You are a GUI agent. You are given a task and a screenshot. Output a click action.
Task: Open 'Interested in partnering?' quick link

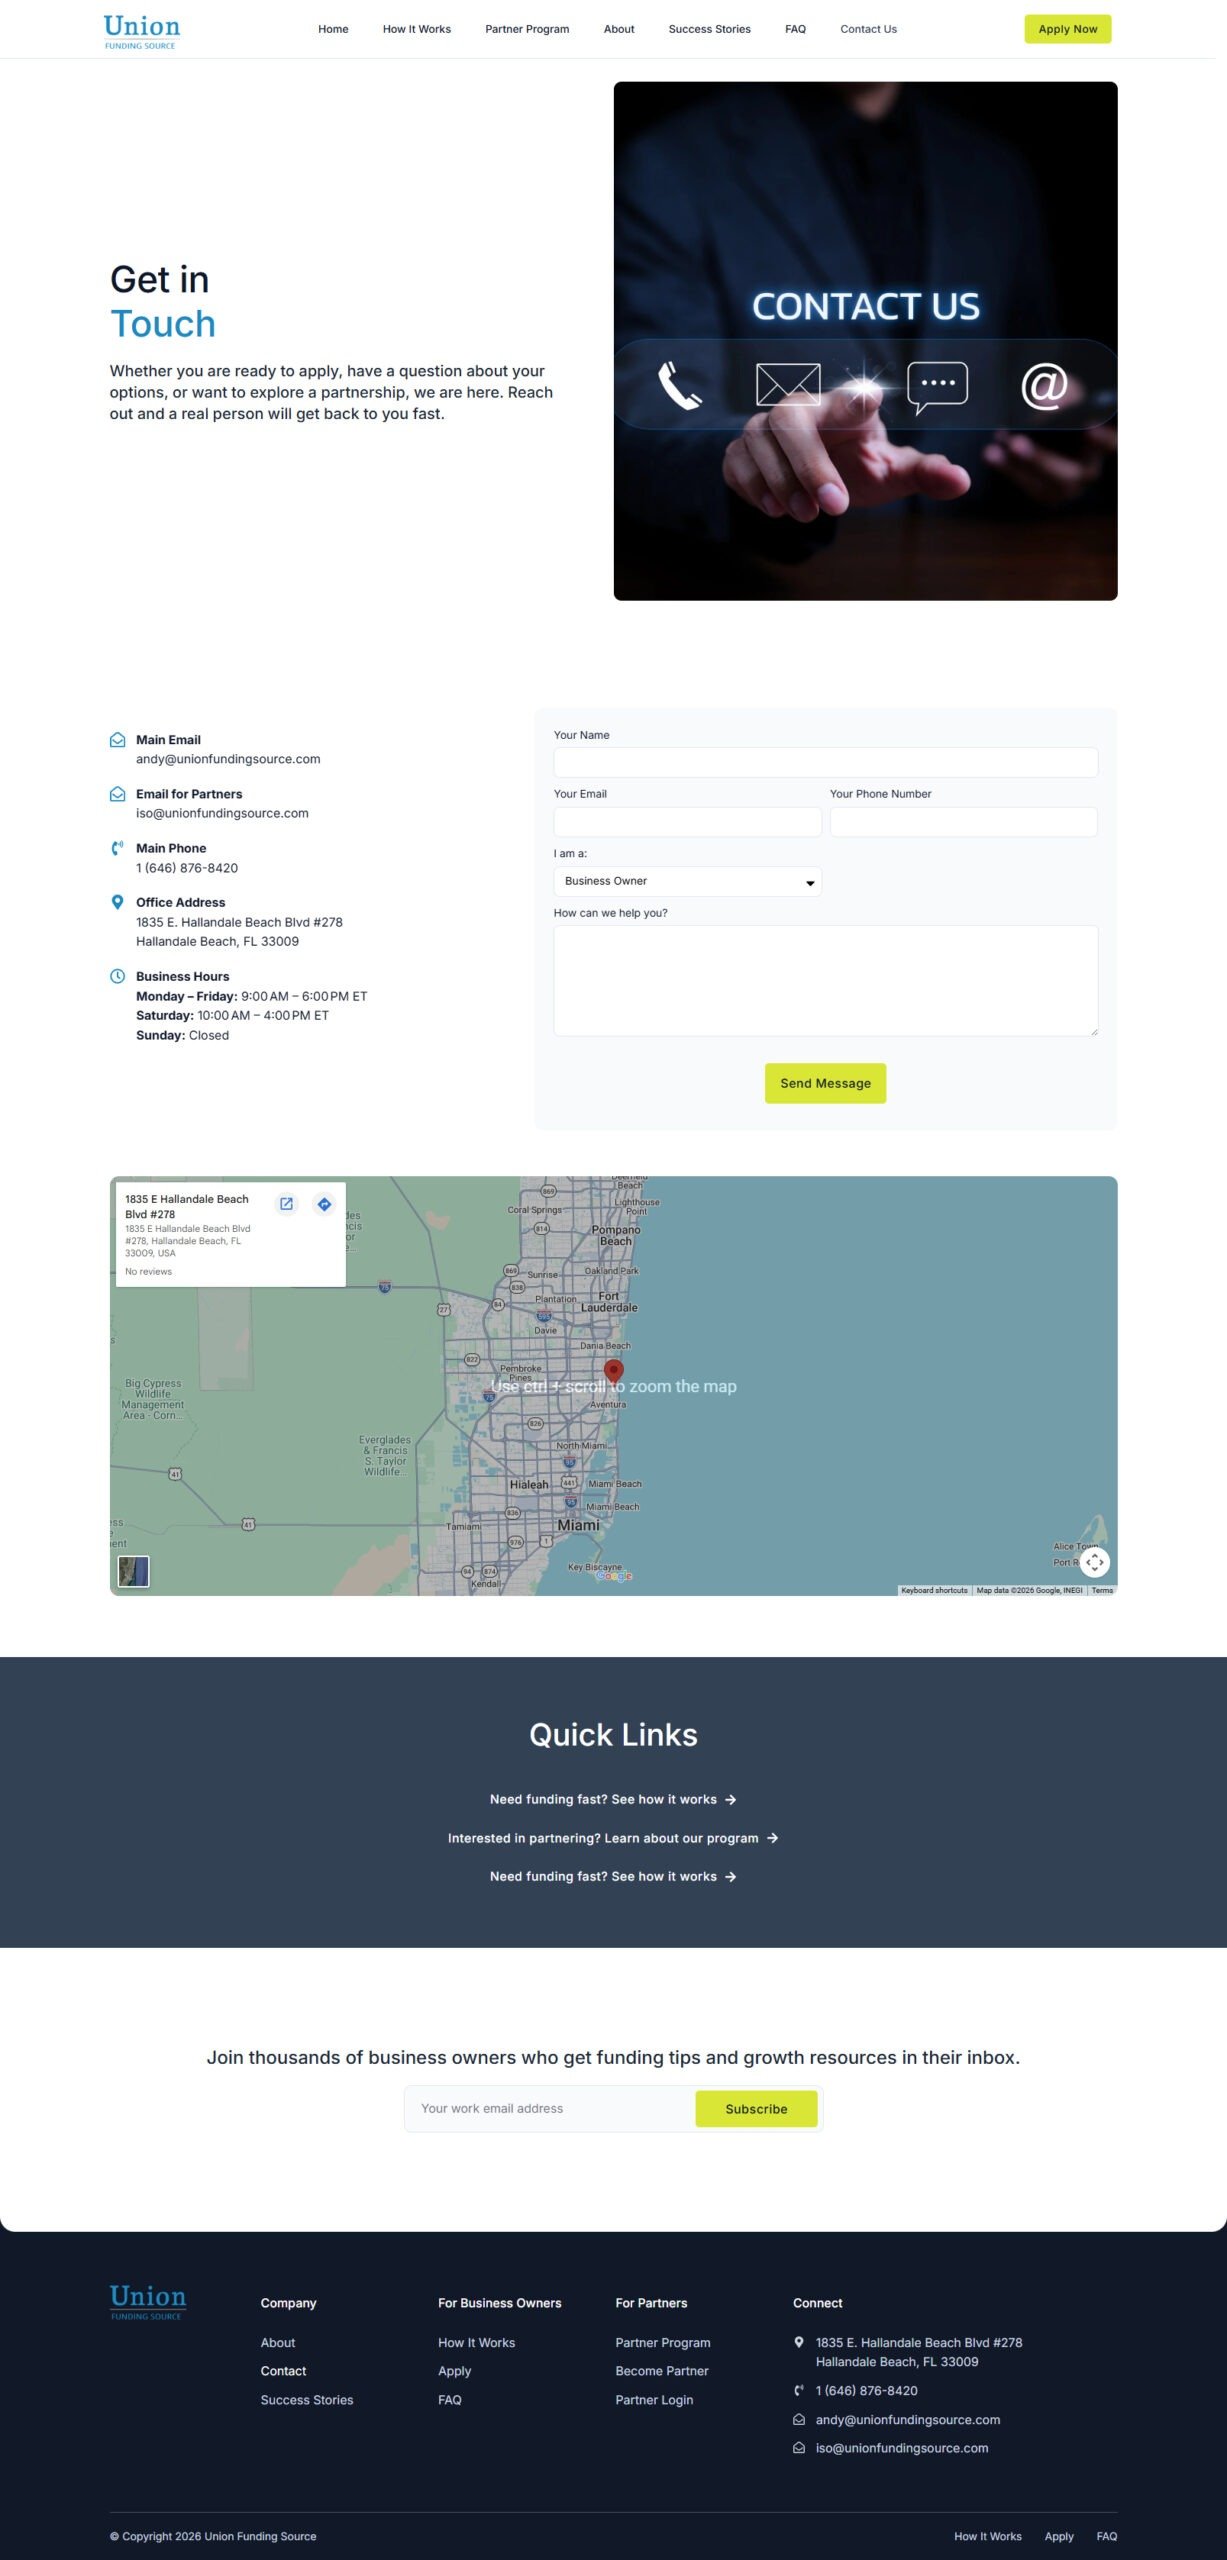pos(612,1838)
